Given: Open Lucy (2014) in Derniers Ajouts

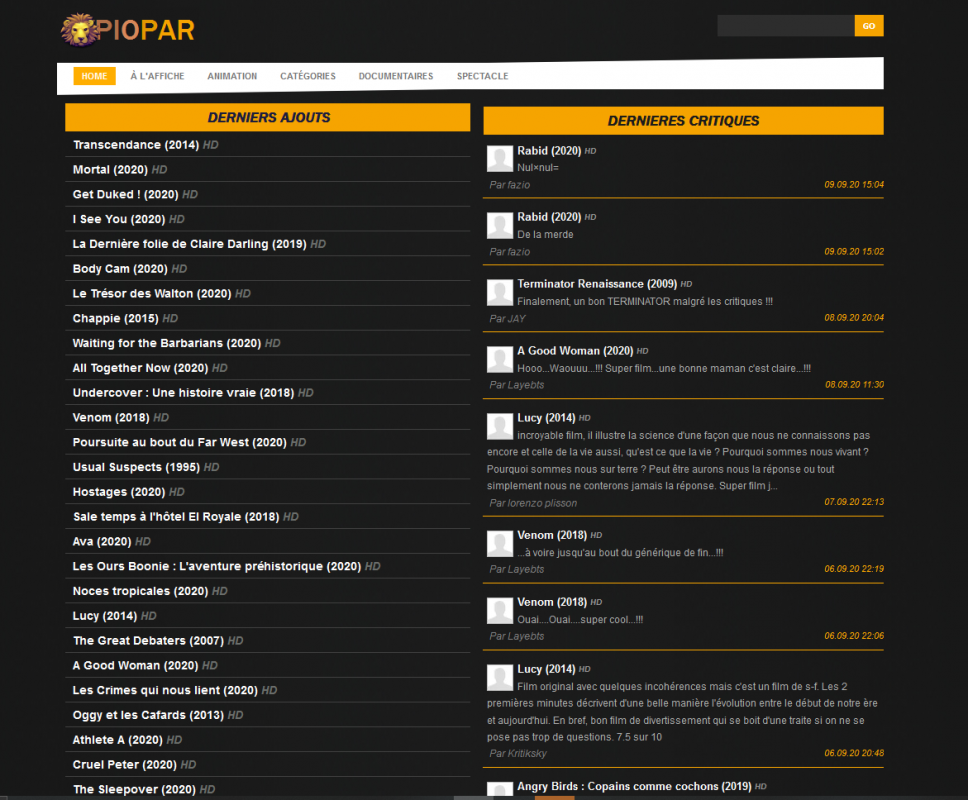Looking at the screenshot, I should [105, 615].
